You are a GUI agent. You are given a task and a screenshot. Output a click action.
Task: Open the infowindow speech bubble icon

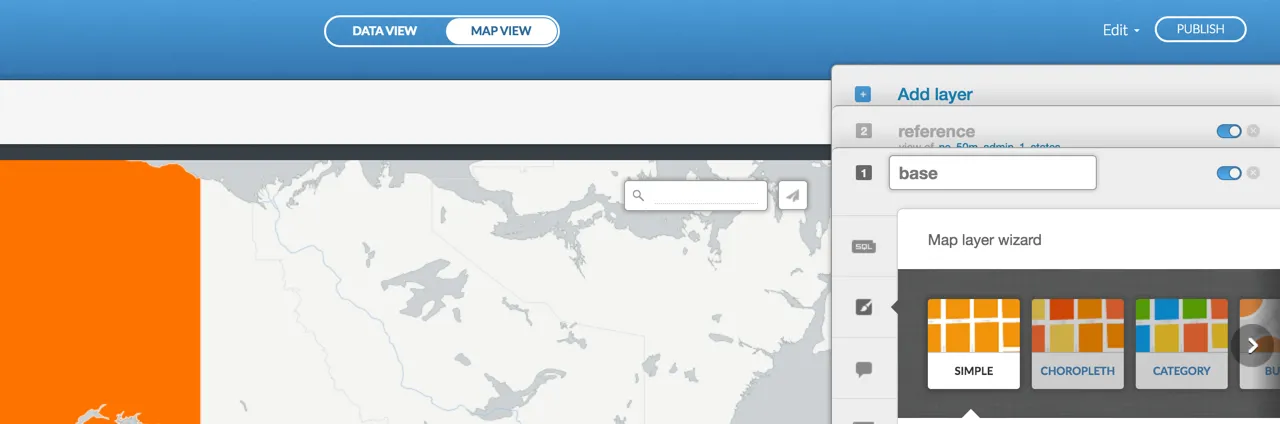(x=864, y=369)
